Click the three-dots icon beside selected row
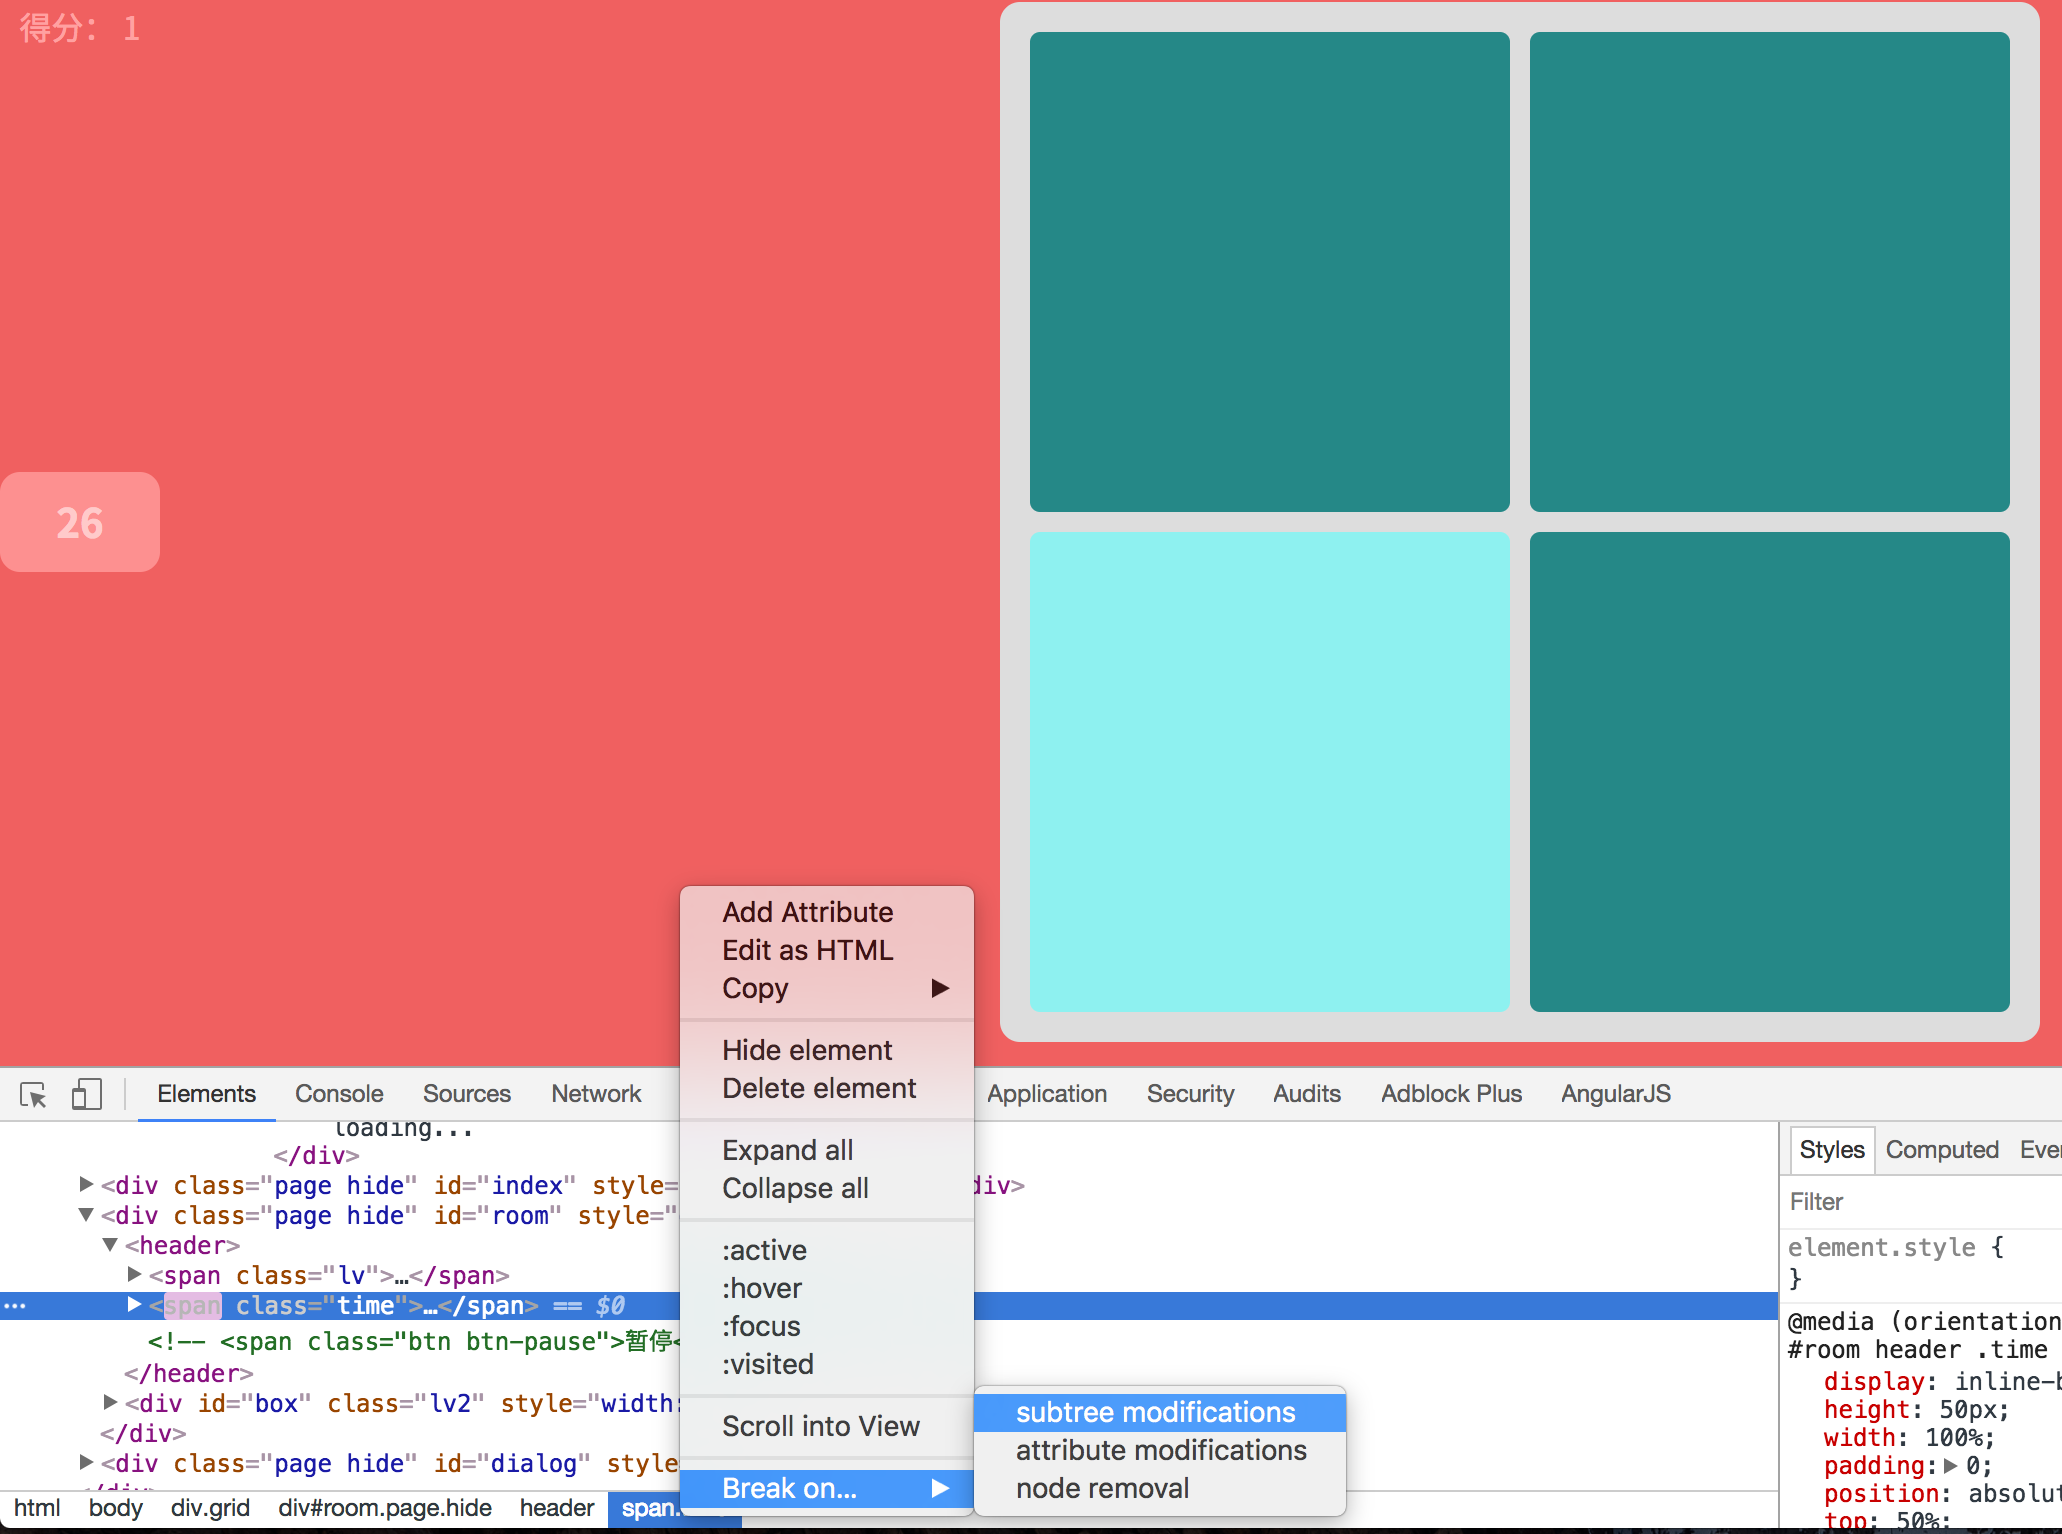 click(15, 1306)
